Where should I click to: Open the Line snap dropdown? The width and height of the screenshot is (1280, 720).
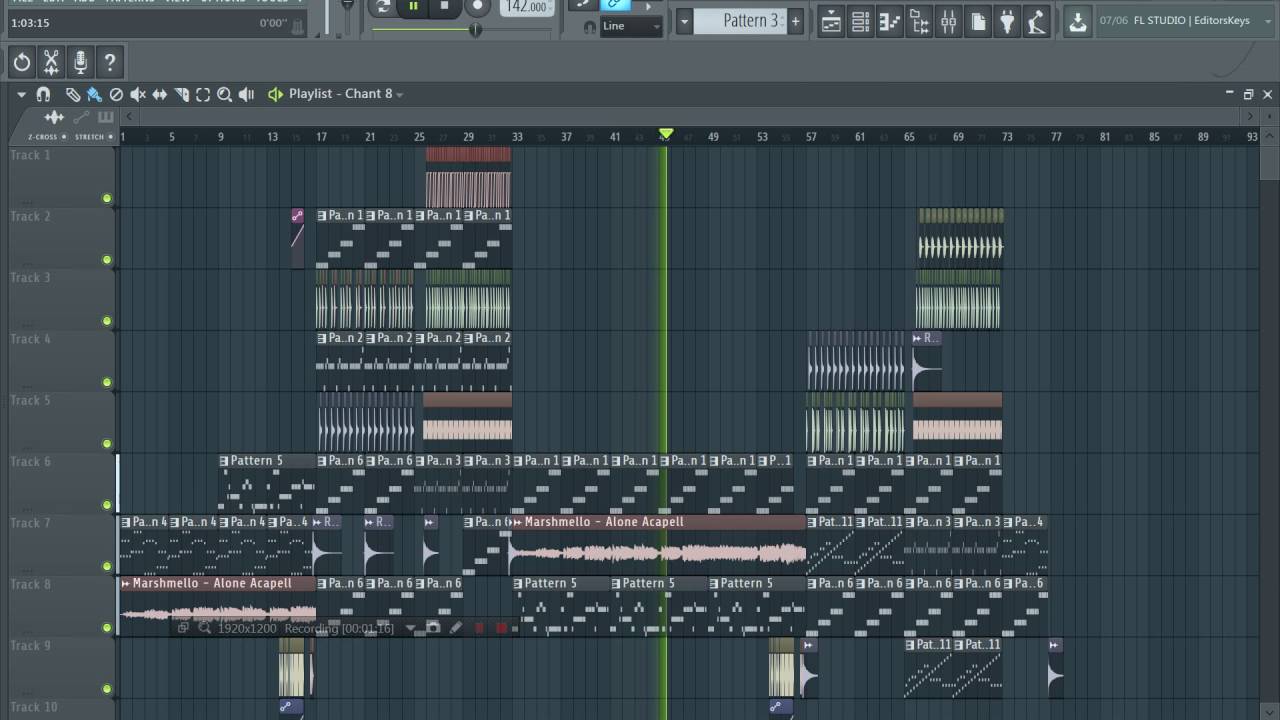[631, 26]
